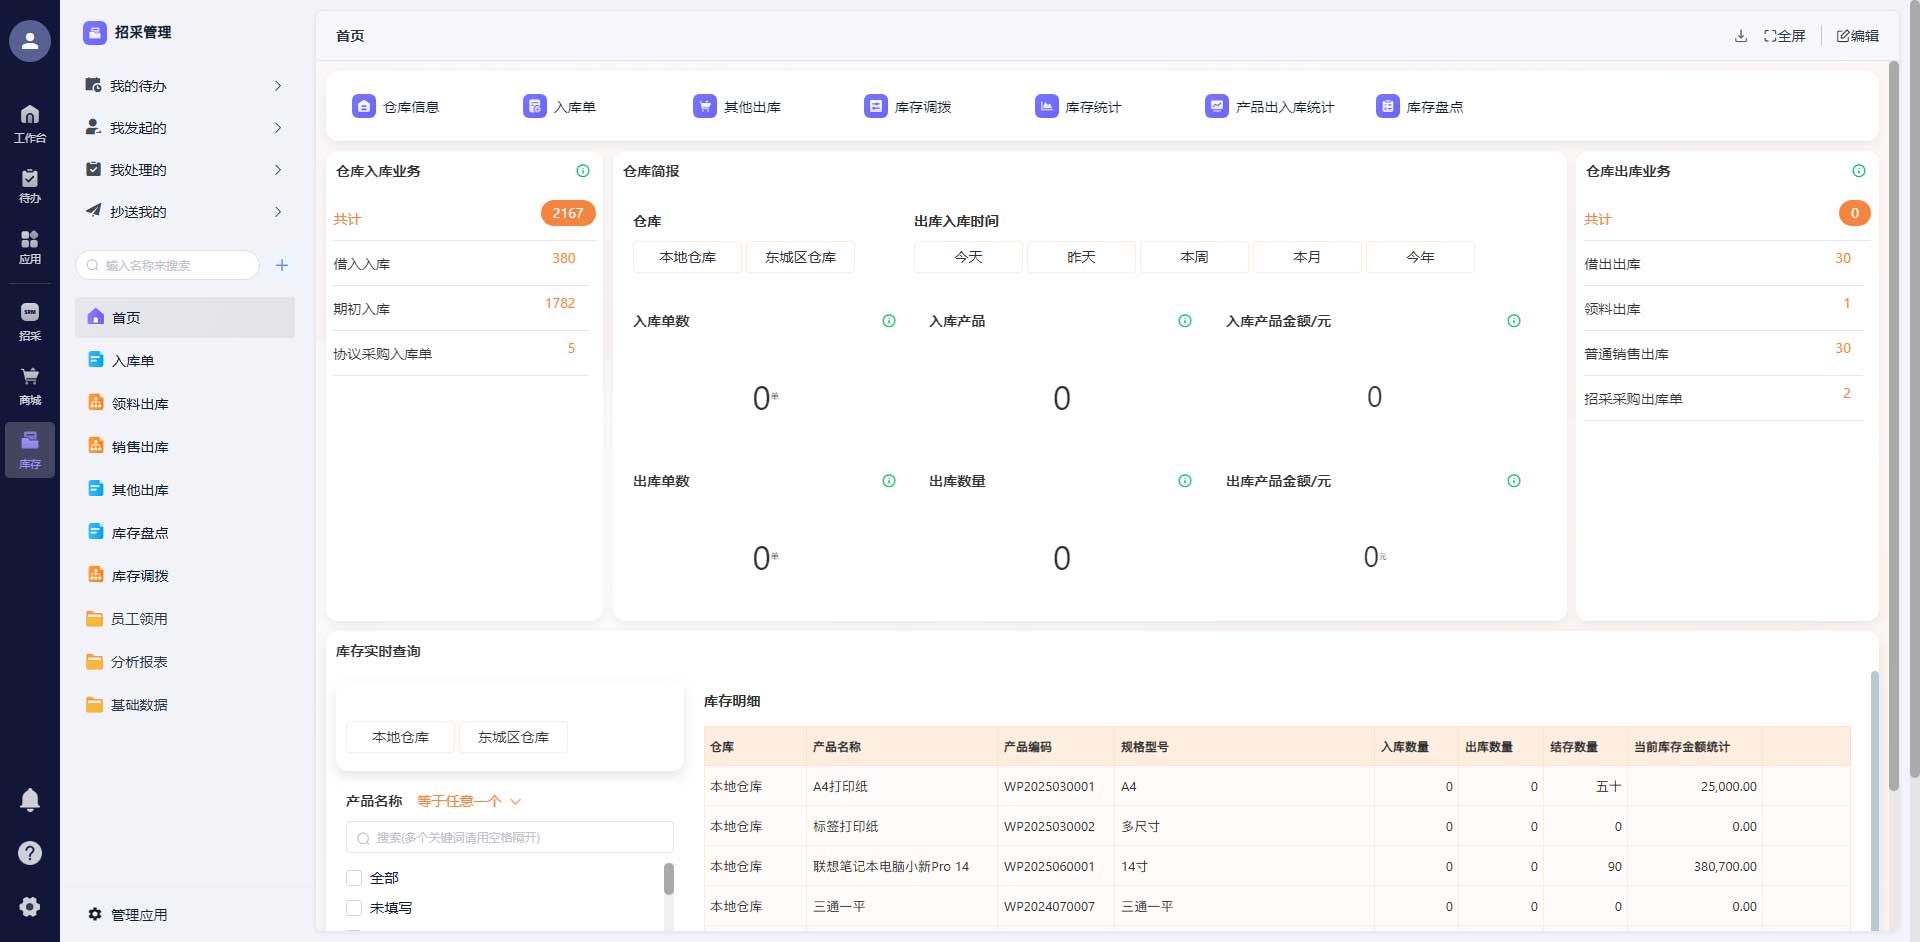
Task: Open 库存盘点 in sidebar menu
Action: click(x=185, y=533)
